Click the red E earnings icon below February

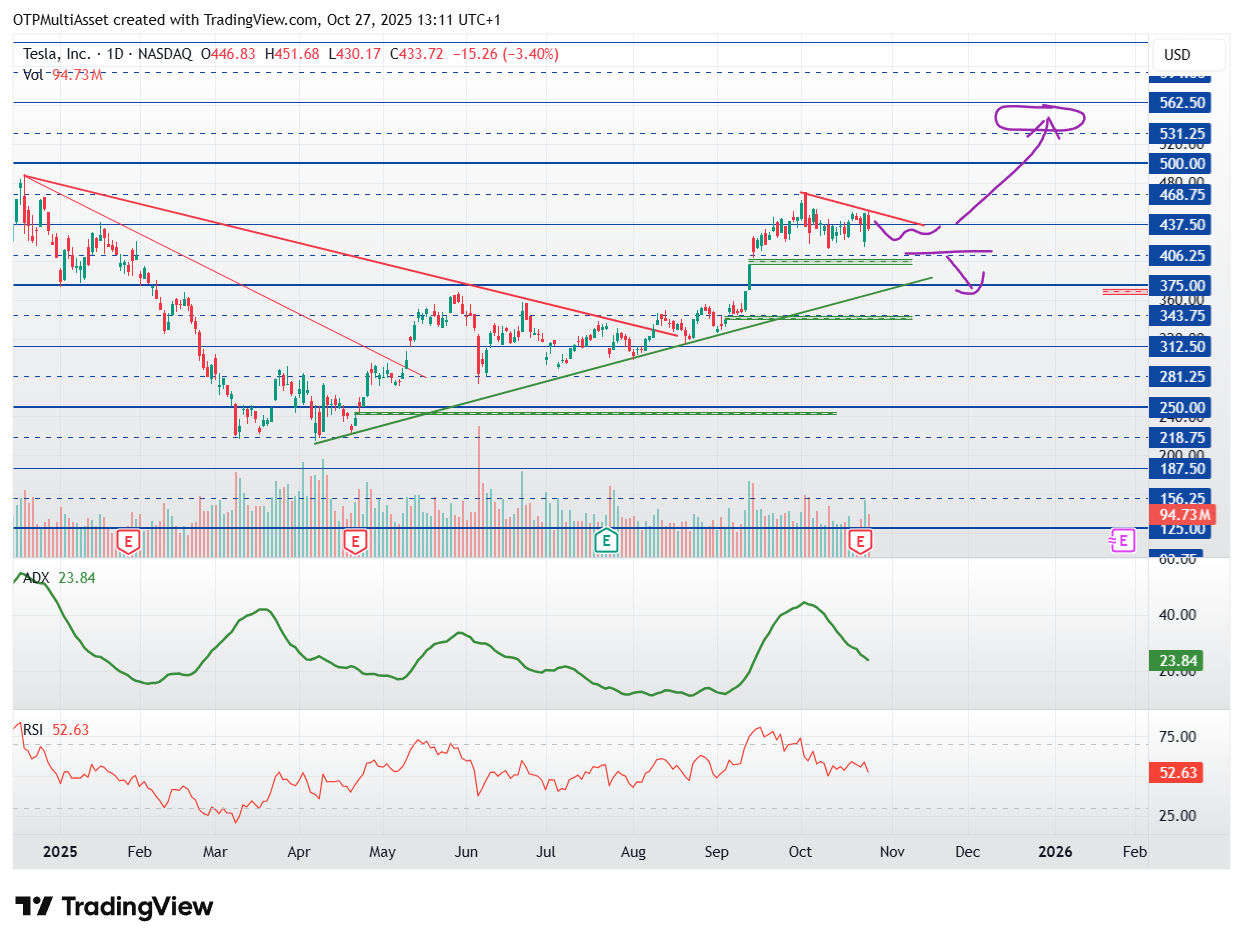(127, 542)
